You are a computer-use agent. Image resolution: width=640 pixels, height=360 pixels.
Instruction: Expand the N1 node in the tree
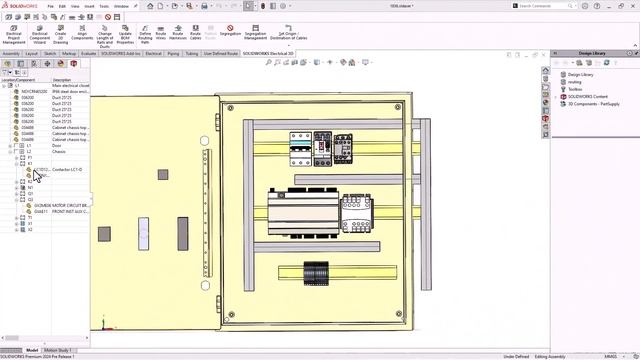point(17,188)
